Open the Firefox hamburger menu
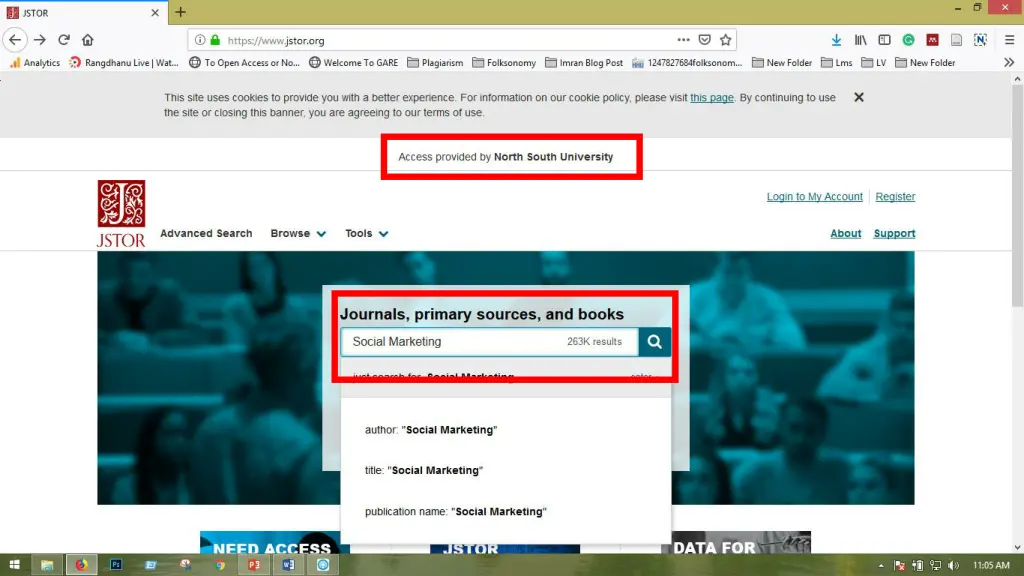Screen dimensions: 1024x576 pos(1010,40)
